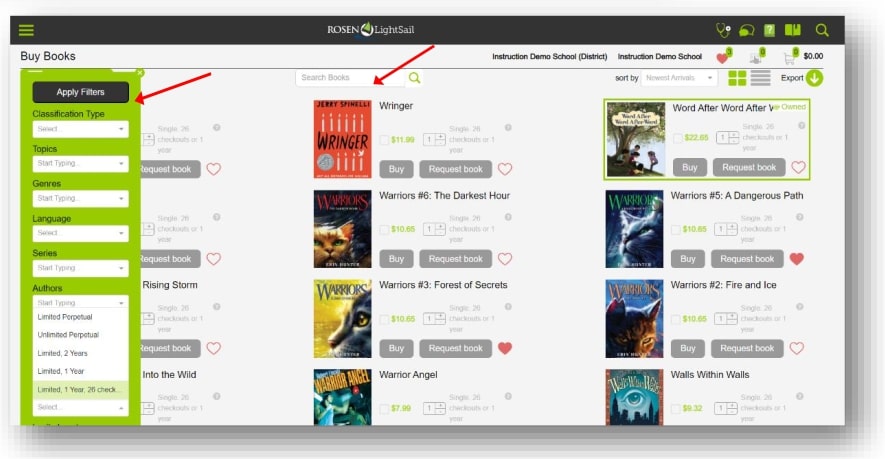Screen dimensions: 885x459
Task: Adjust quantity stepper for Warriors #5: A Dangerous Path
Action: 726,229
